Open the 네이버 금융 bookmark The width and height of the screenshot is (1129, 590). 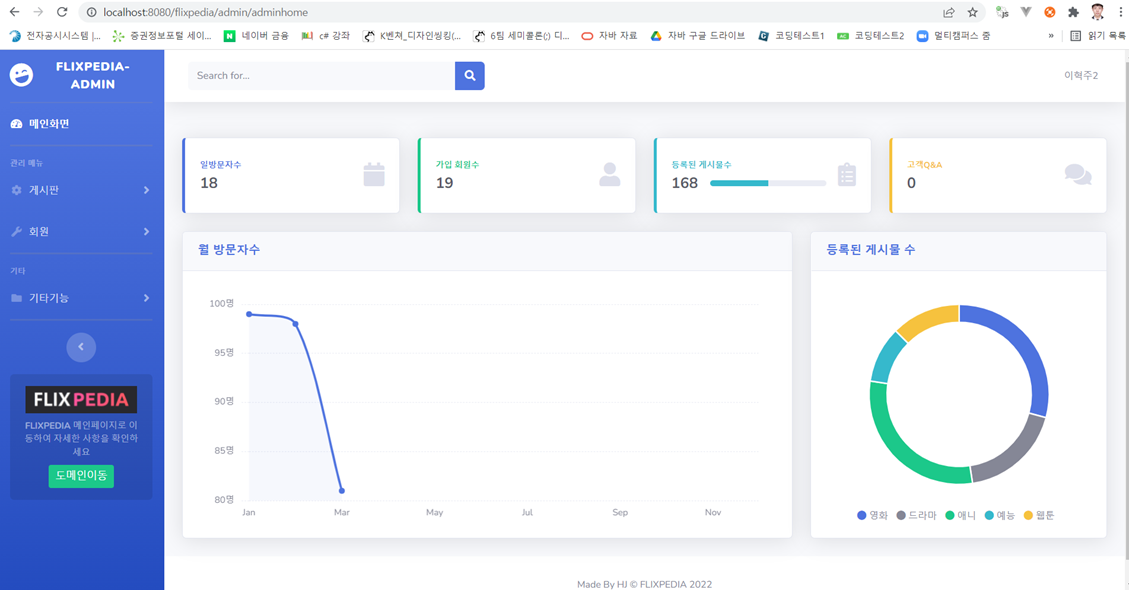point(256,35)
